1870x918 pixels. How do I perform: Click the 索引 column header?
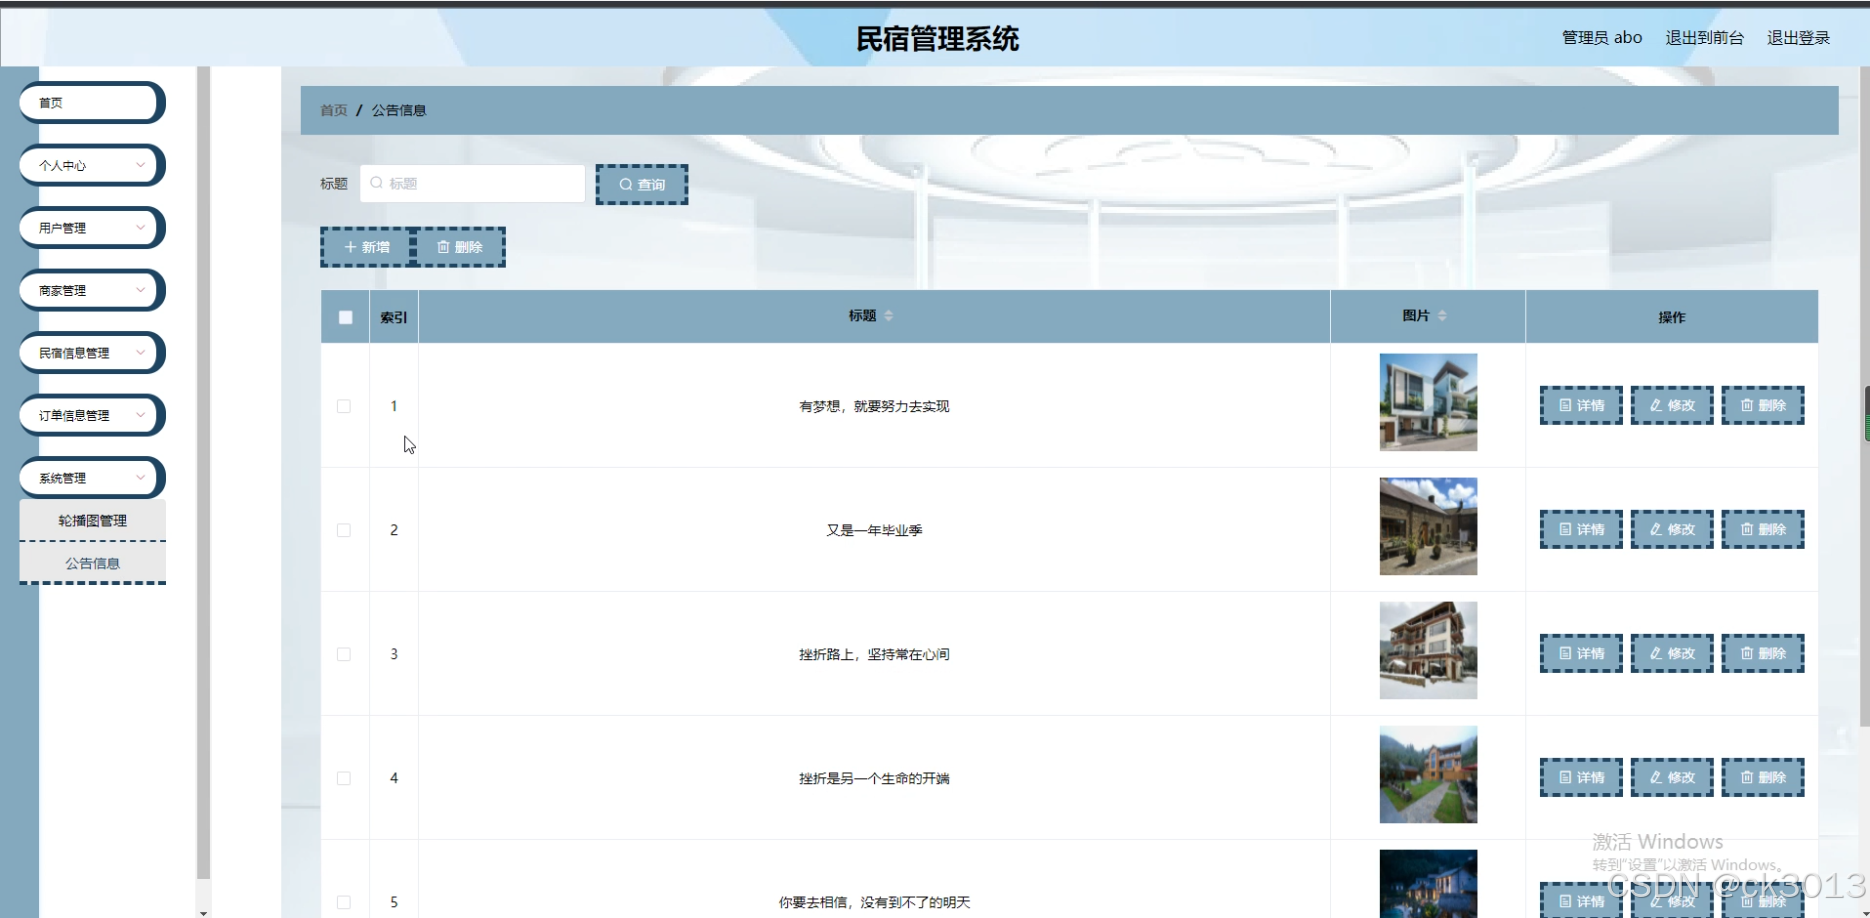[394, 317]
